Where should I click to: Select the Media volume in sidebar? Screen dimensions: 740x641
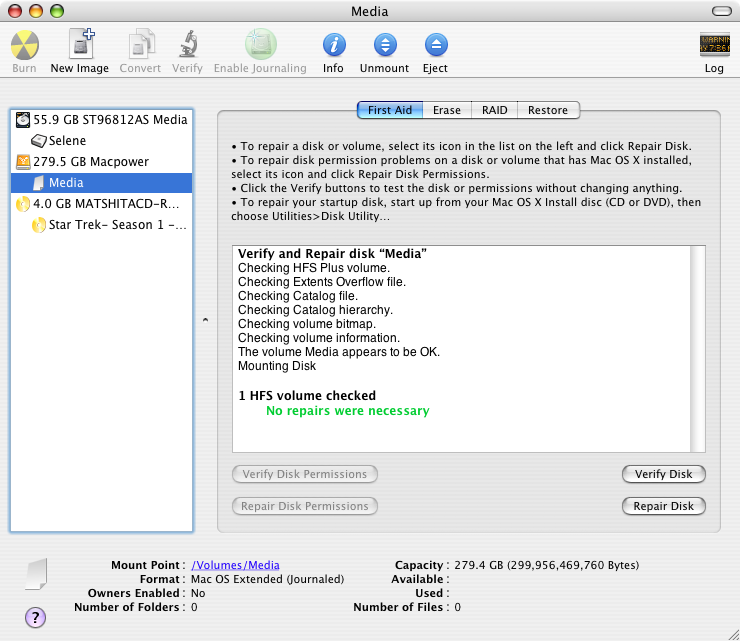point(101,183)
